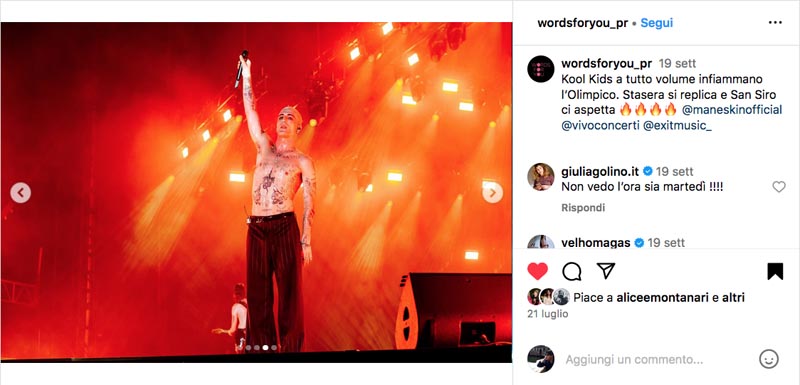Select the last carousel dot indicator

[x=274, y=347]
